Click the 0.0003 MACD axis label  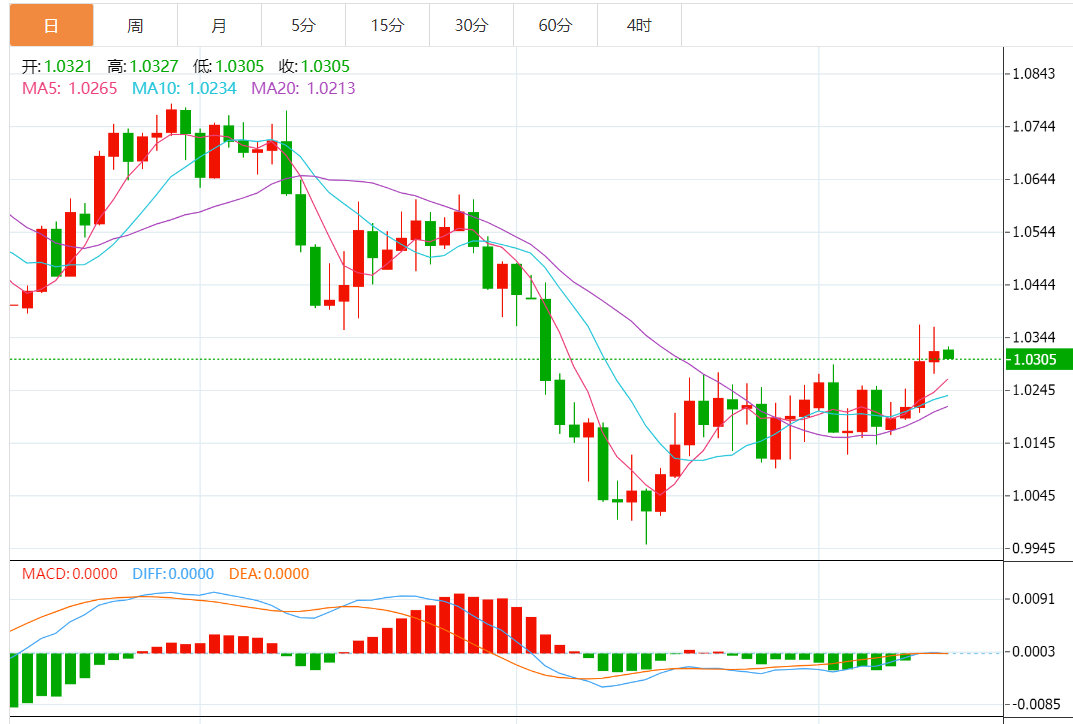tap(1034, 651)
